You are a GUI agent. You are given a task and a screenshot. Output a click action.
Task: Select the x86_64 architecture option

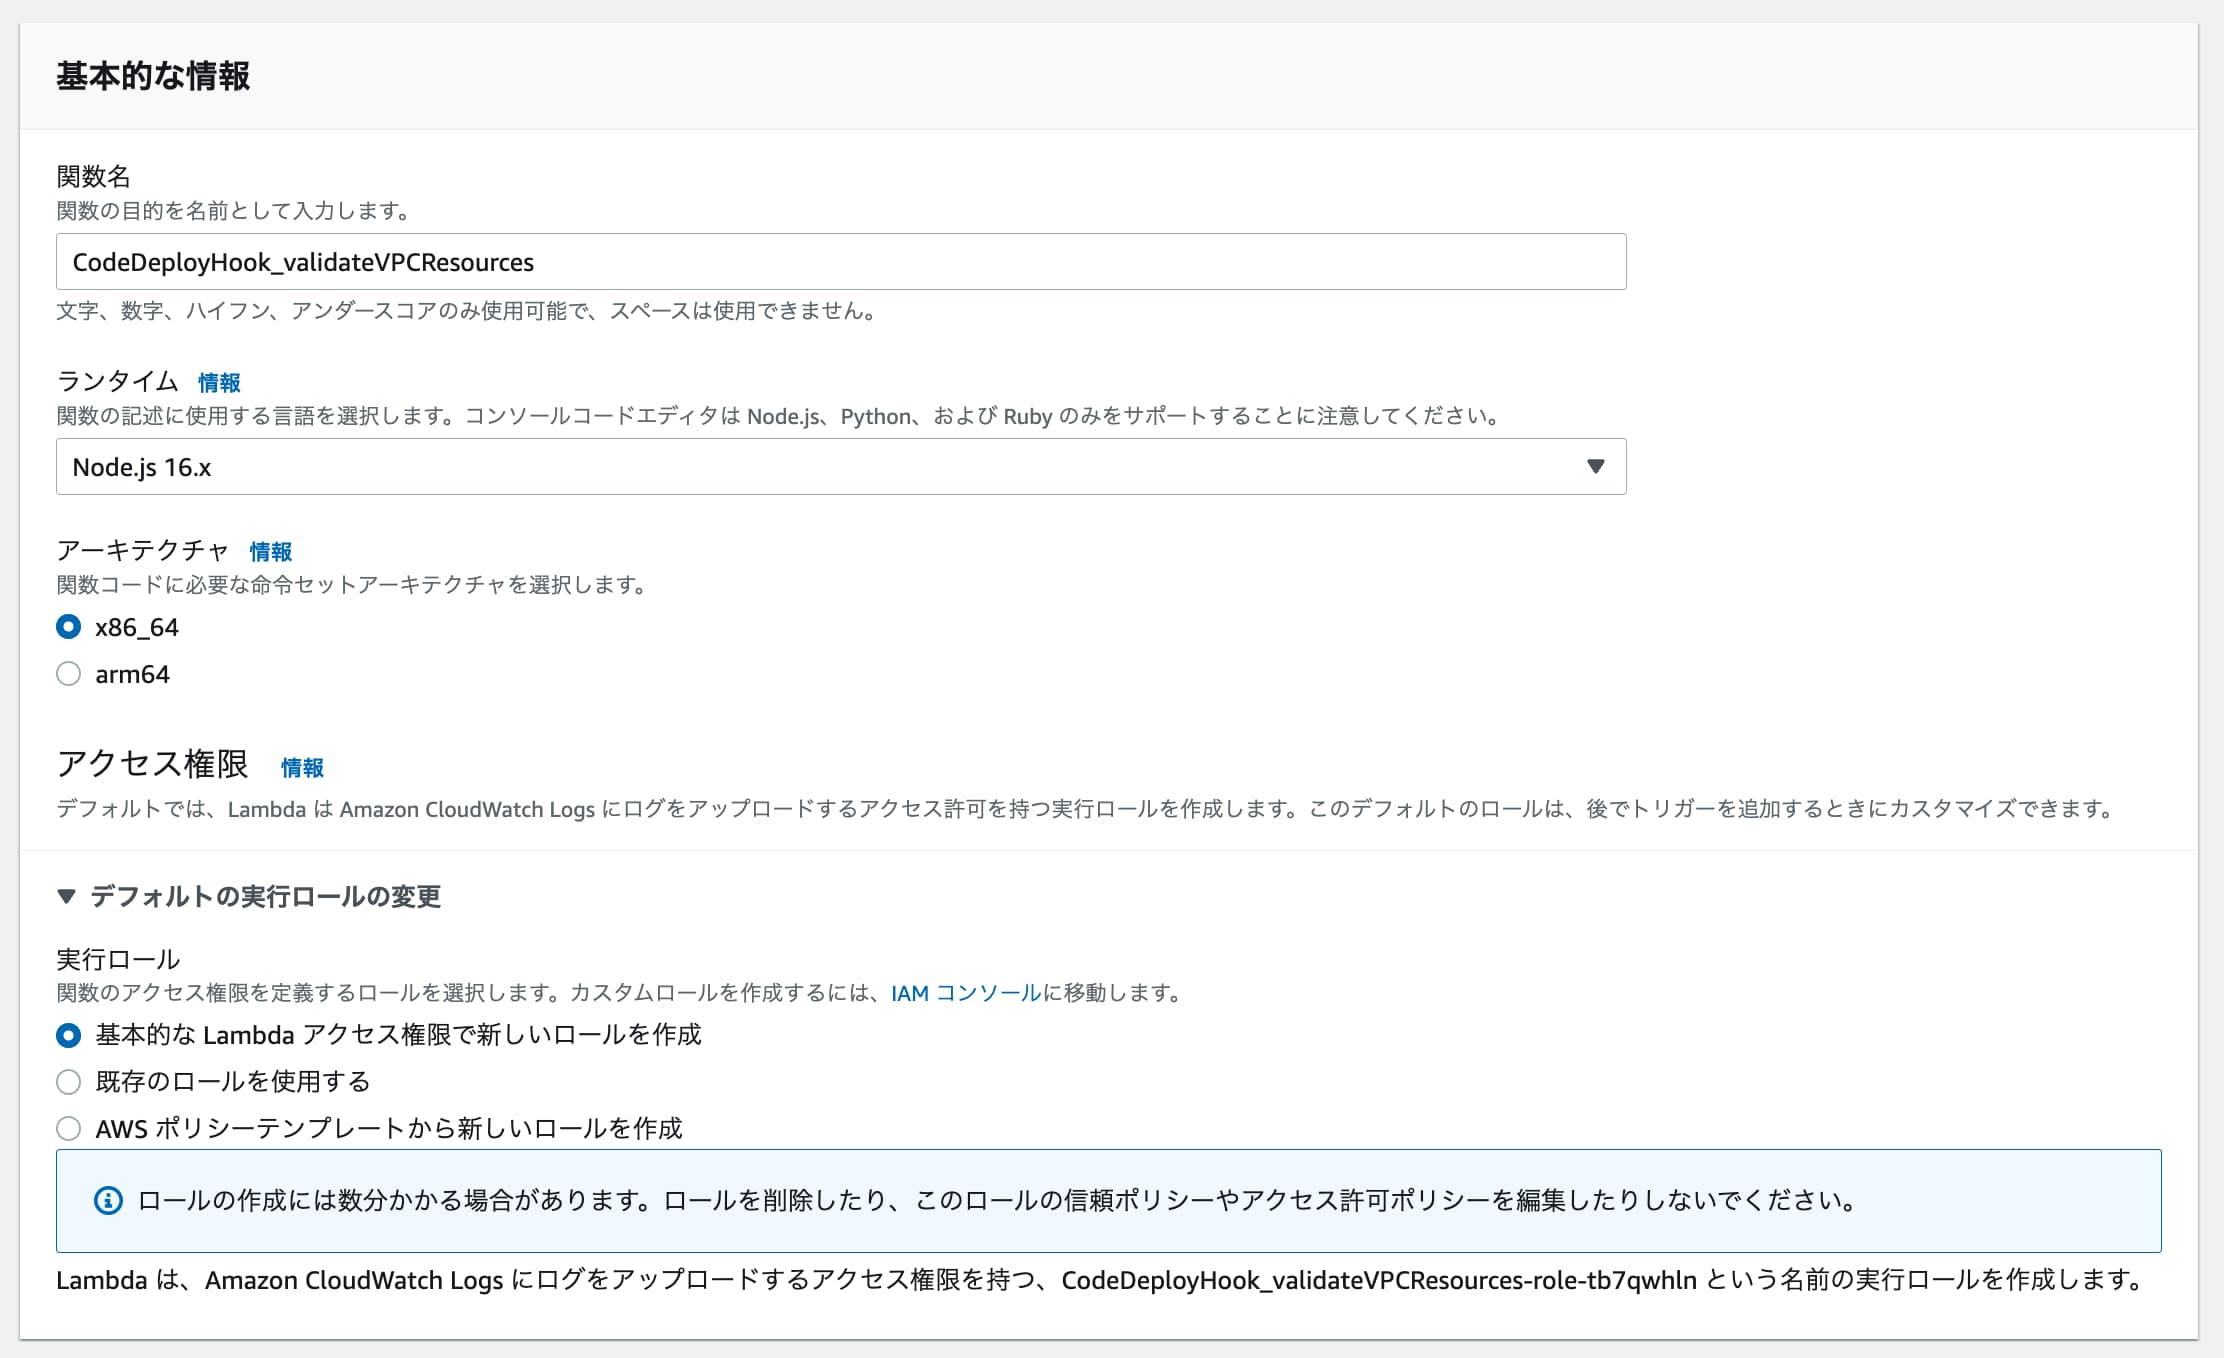pos(68,627)
